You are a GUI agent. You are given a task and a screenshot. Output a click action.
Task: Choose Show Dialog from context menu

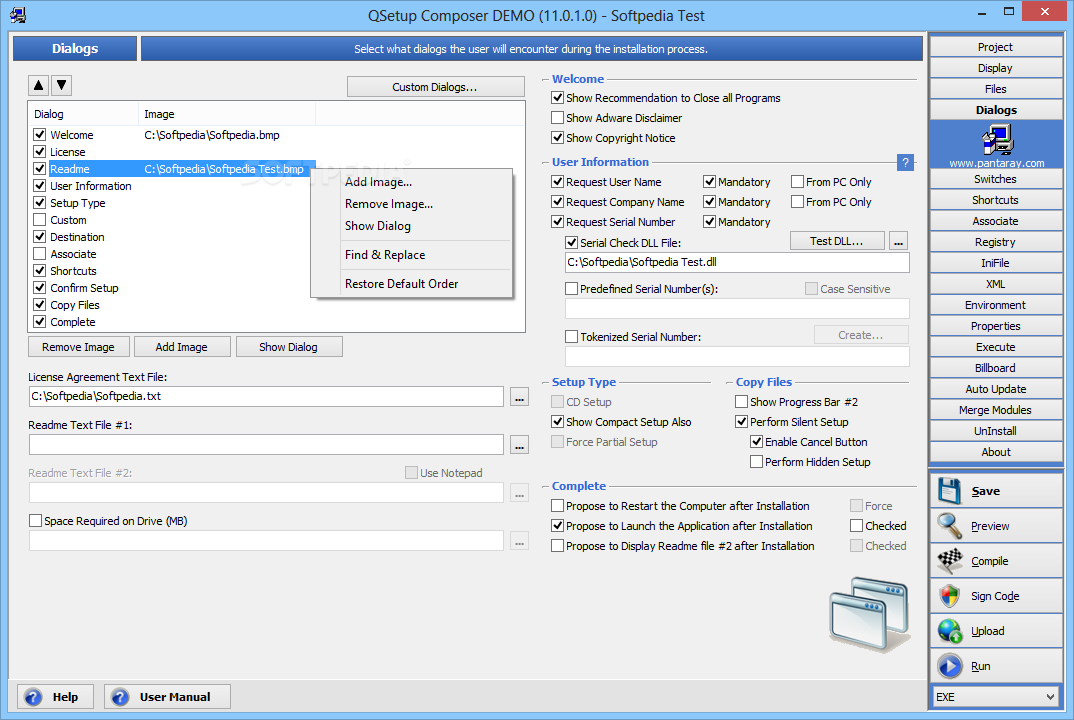pos(377,225)
